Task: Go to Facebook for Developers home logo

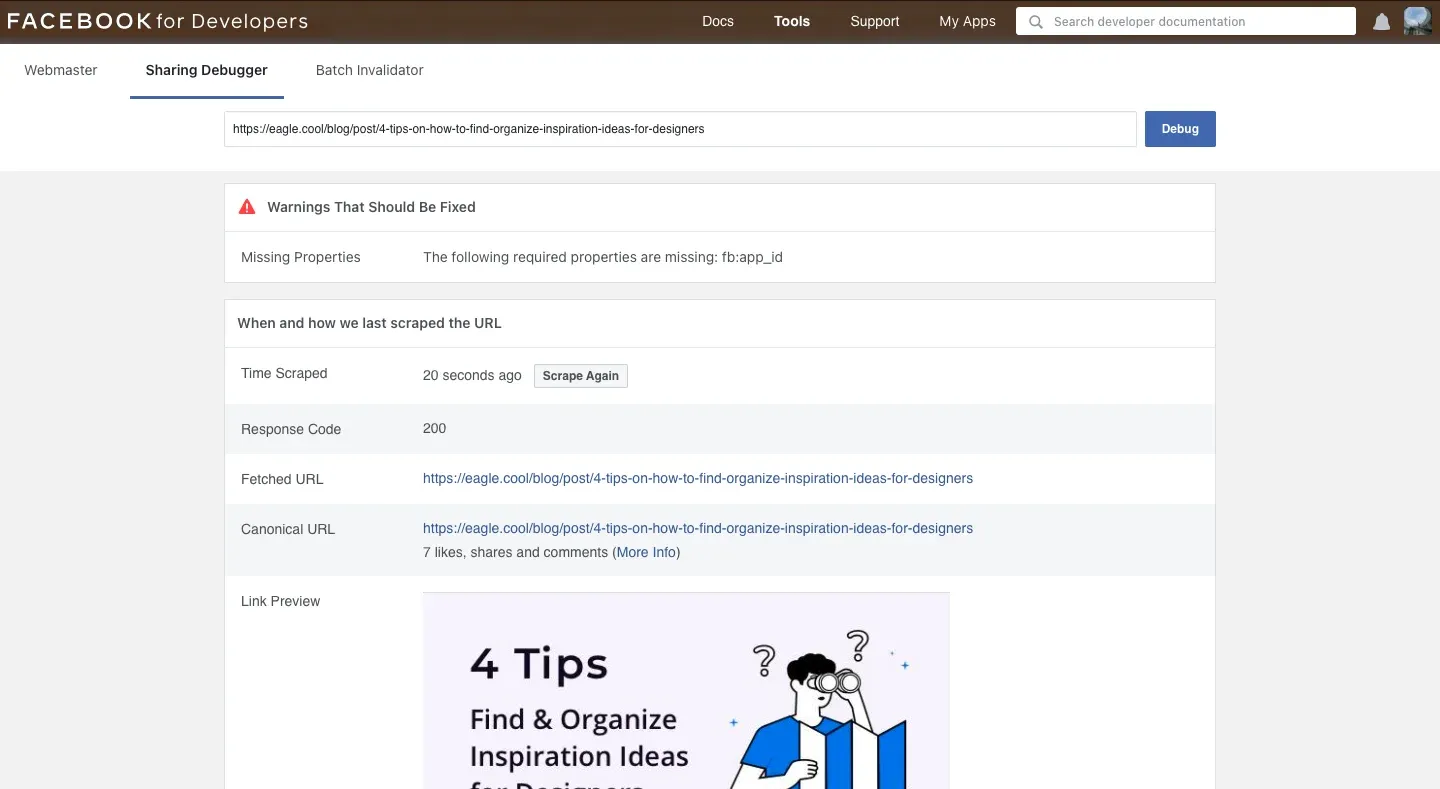Action: click(x=157, y=21)
